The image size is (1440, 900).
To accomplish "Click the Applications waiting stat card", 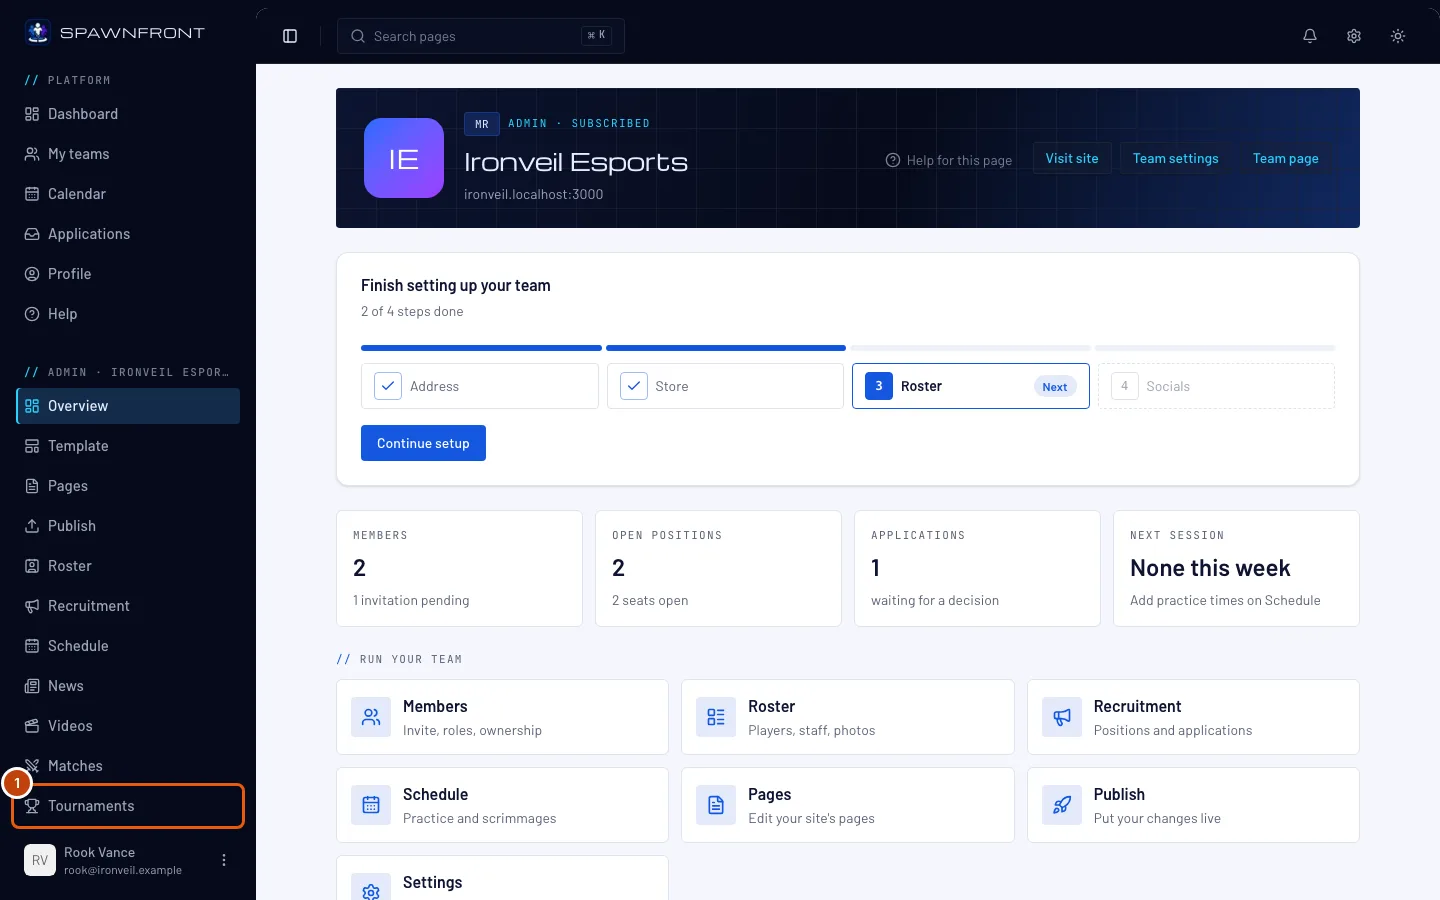I will (977, 569).
